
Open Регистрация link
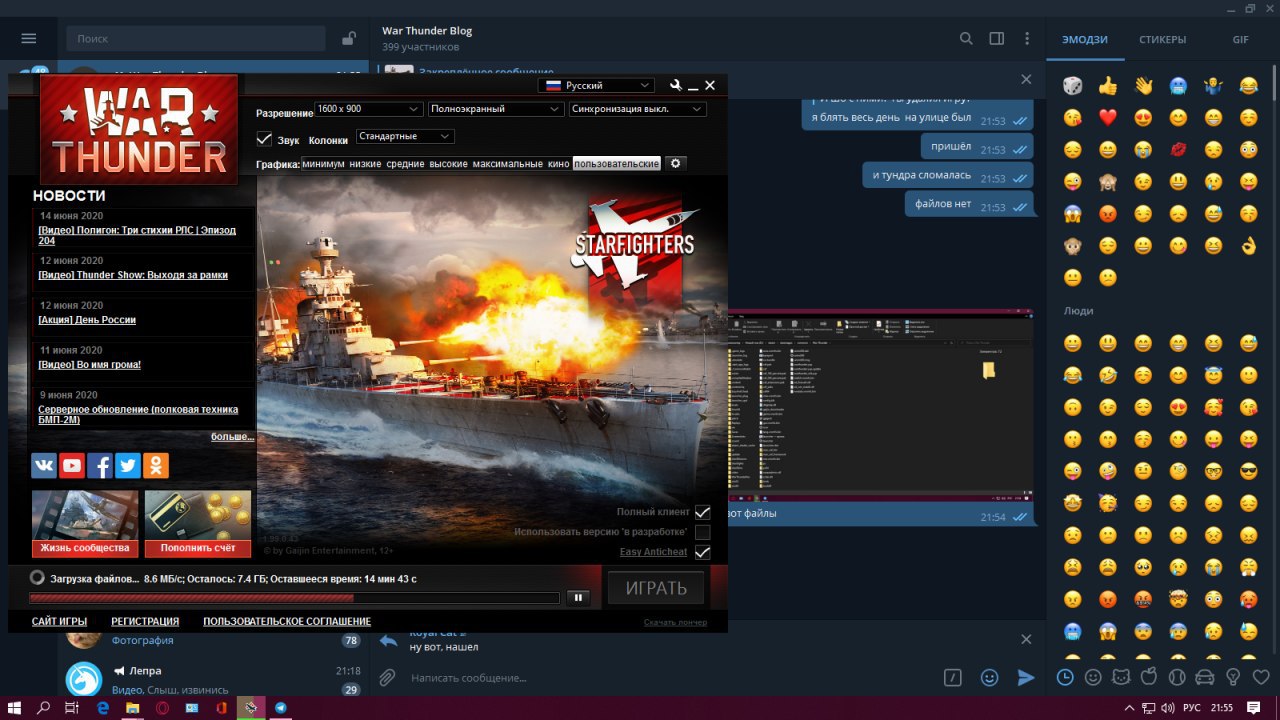coord(145,621)
